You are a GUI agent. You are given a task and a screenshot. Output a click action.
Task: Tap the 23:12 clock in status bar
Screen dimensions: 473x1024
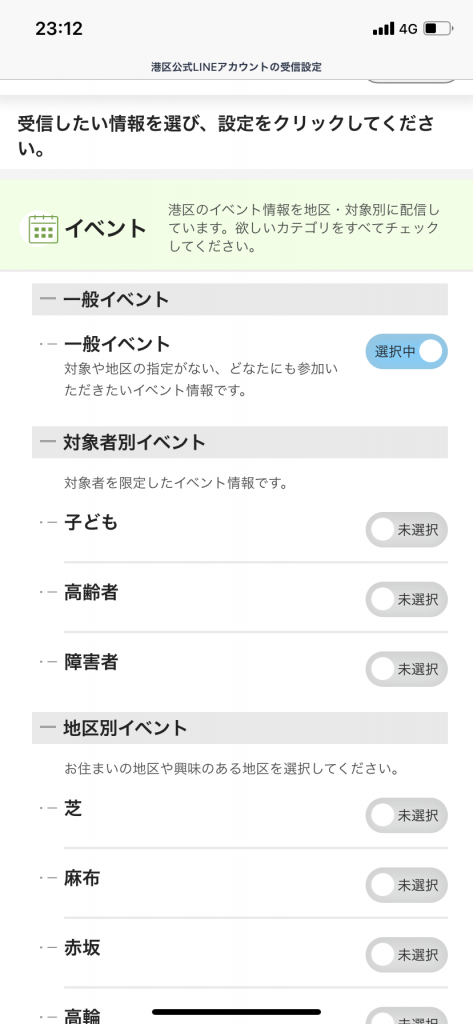click(x=59, y=29)
